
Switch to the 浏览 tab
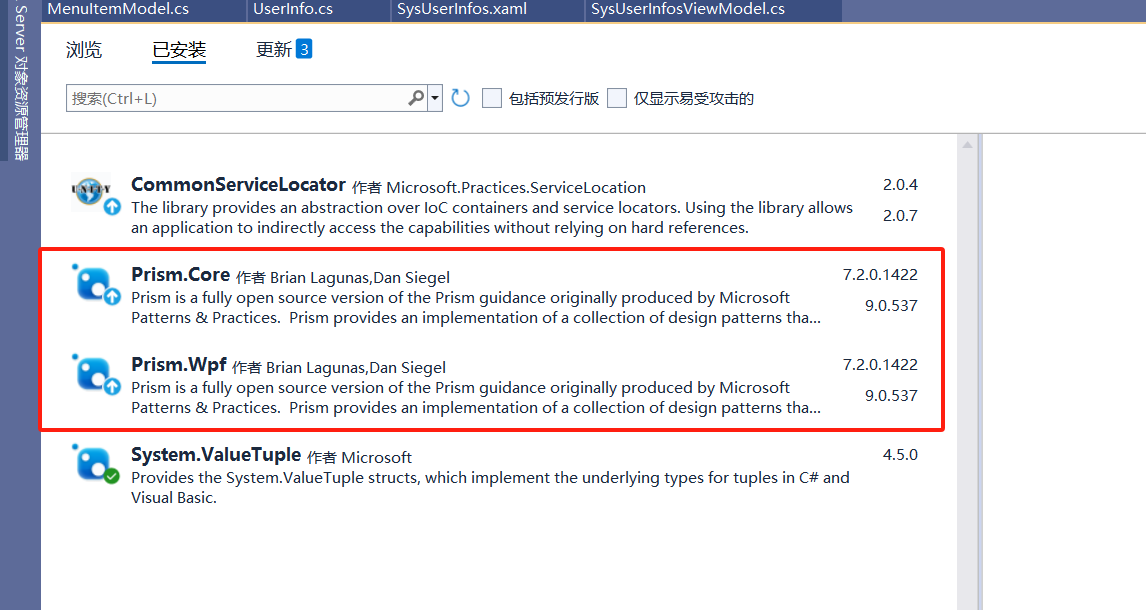pos(84,50)
